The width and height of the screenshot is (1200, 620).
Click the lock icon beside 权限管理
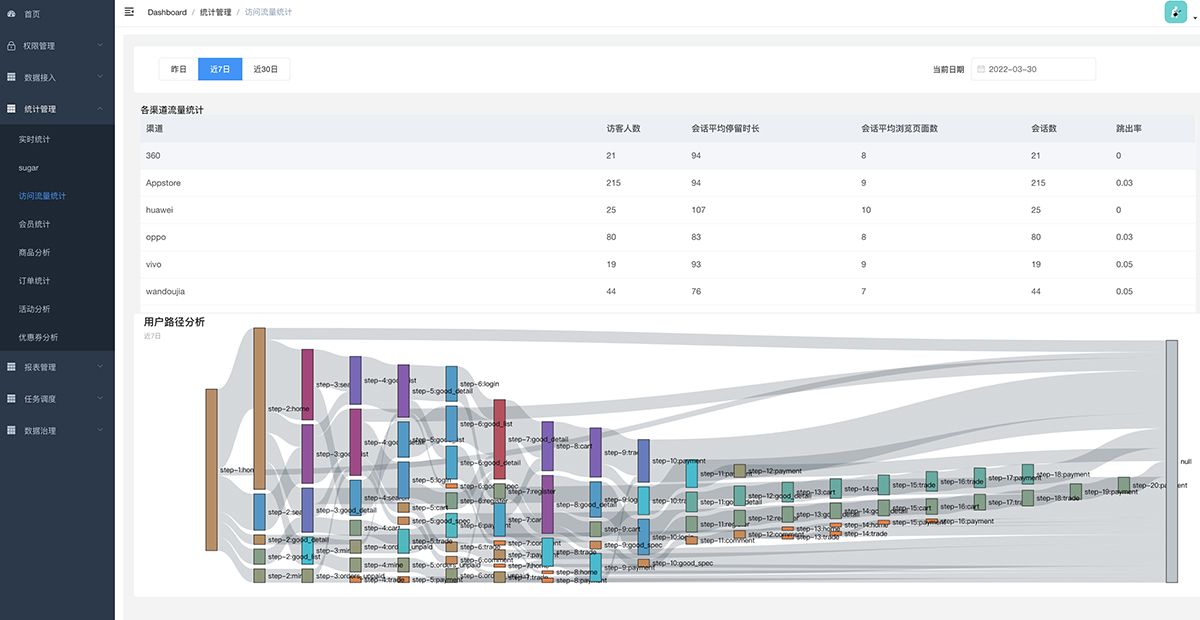[11, 45]
